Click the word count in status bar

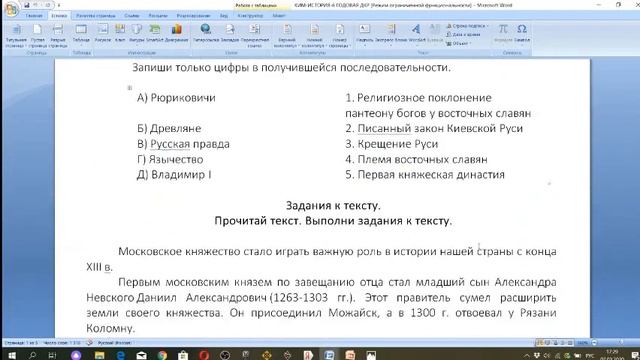click(x=62, y=343)
